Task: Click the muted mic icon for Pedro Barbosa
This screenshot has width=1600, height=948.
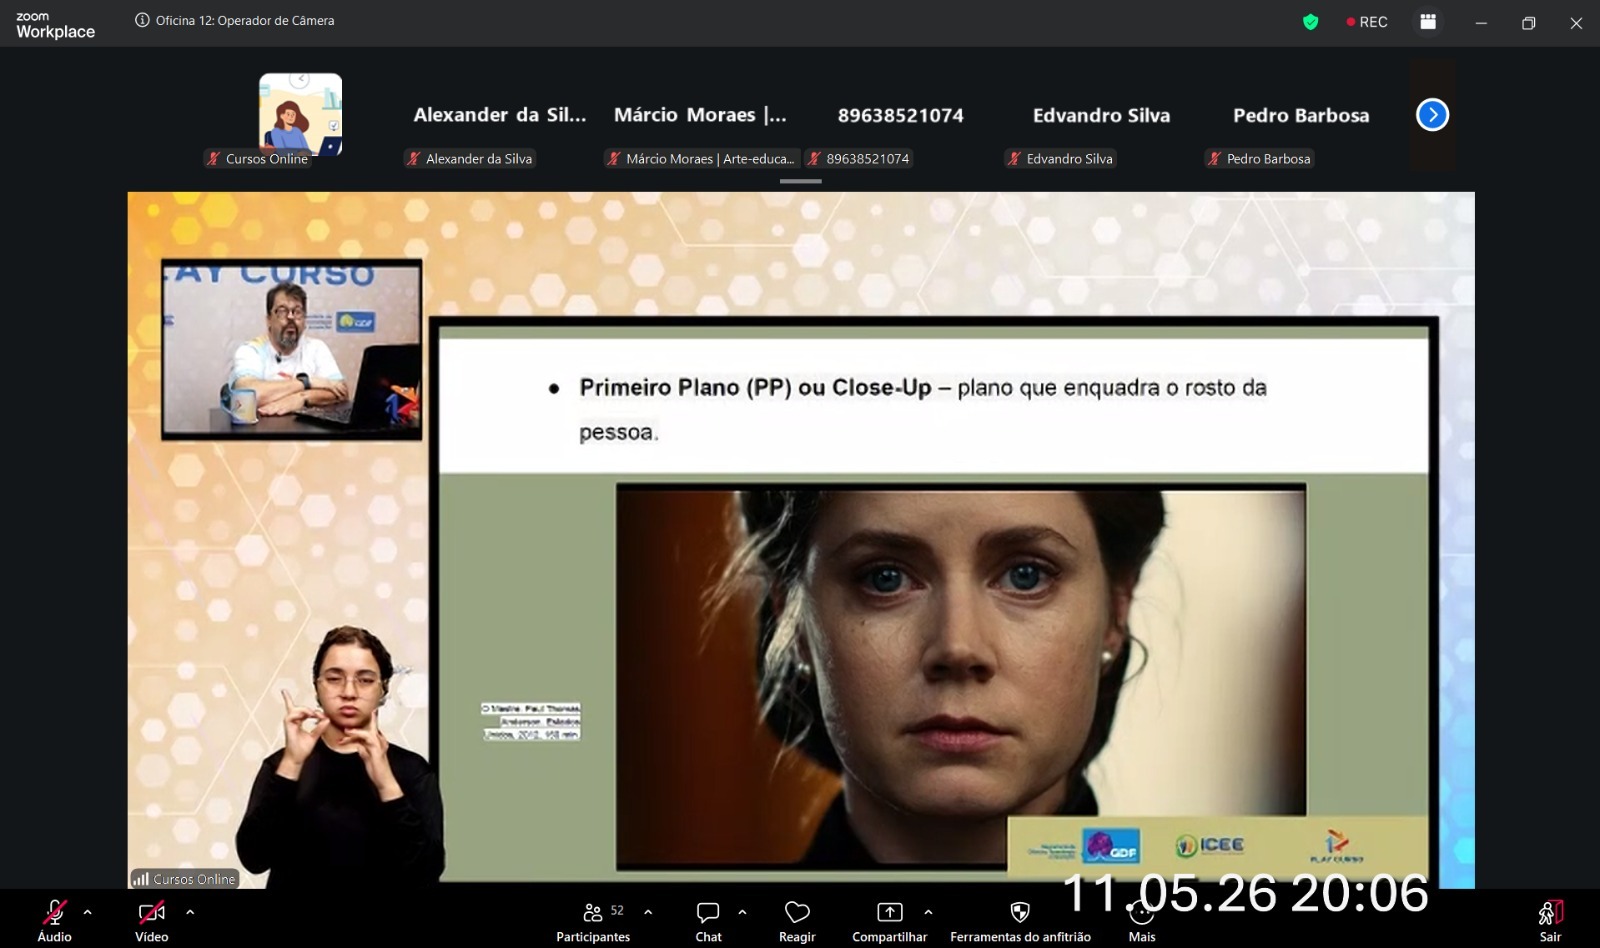Action: [1214, 158]
